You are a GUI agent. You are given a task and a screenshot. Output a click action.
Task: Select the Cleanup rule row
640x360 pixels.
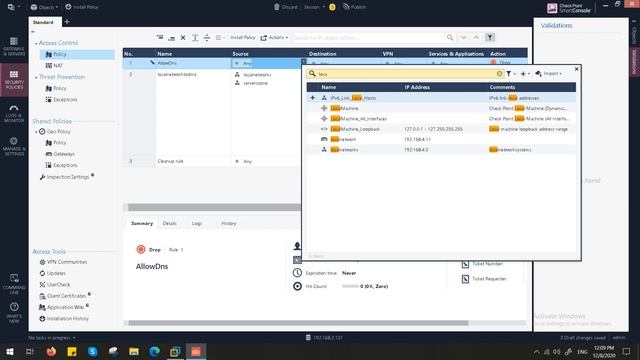pos(212,161)
